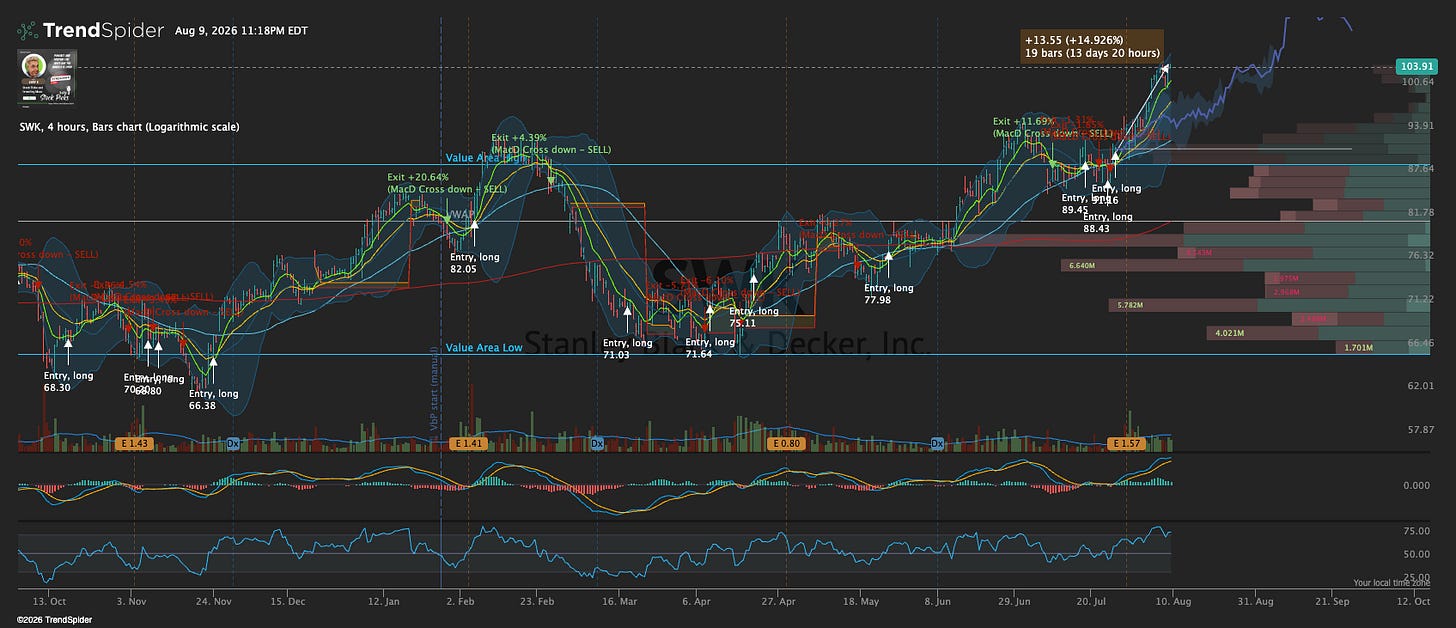
Task: Click the 31. Aug date label
Action: pos(1256,601)
